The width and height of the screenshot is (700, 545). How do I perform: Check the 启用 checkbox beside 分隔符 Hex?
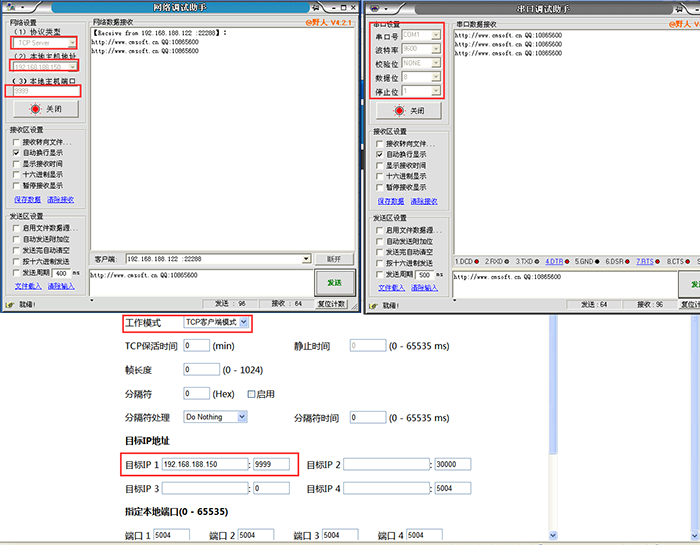(x=253, y=394)
